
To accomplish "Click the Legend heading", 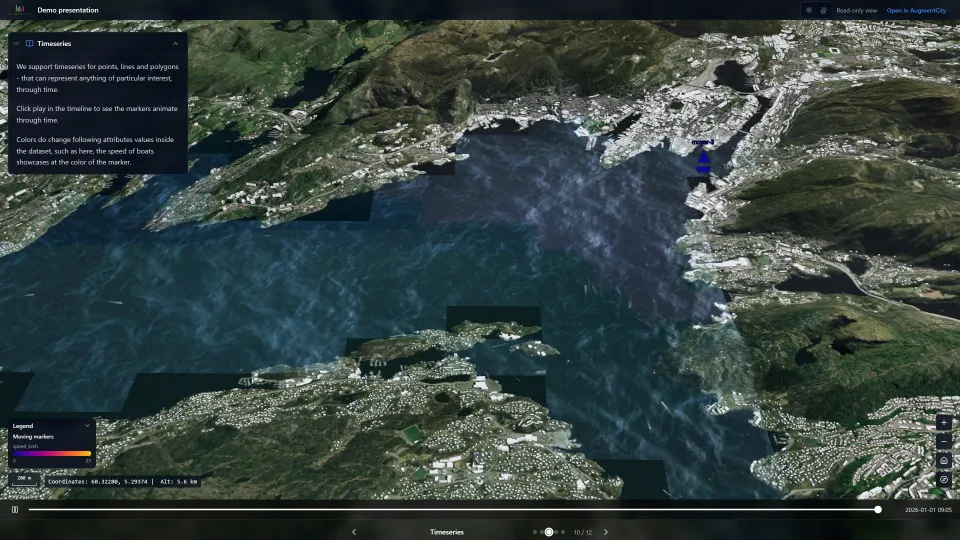I will (x=23, y=426).
